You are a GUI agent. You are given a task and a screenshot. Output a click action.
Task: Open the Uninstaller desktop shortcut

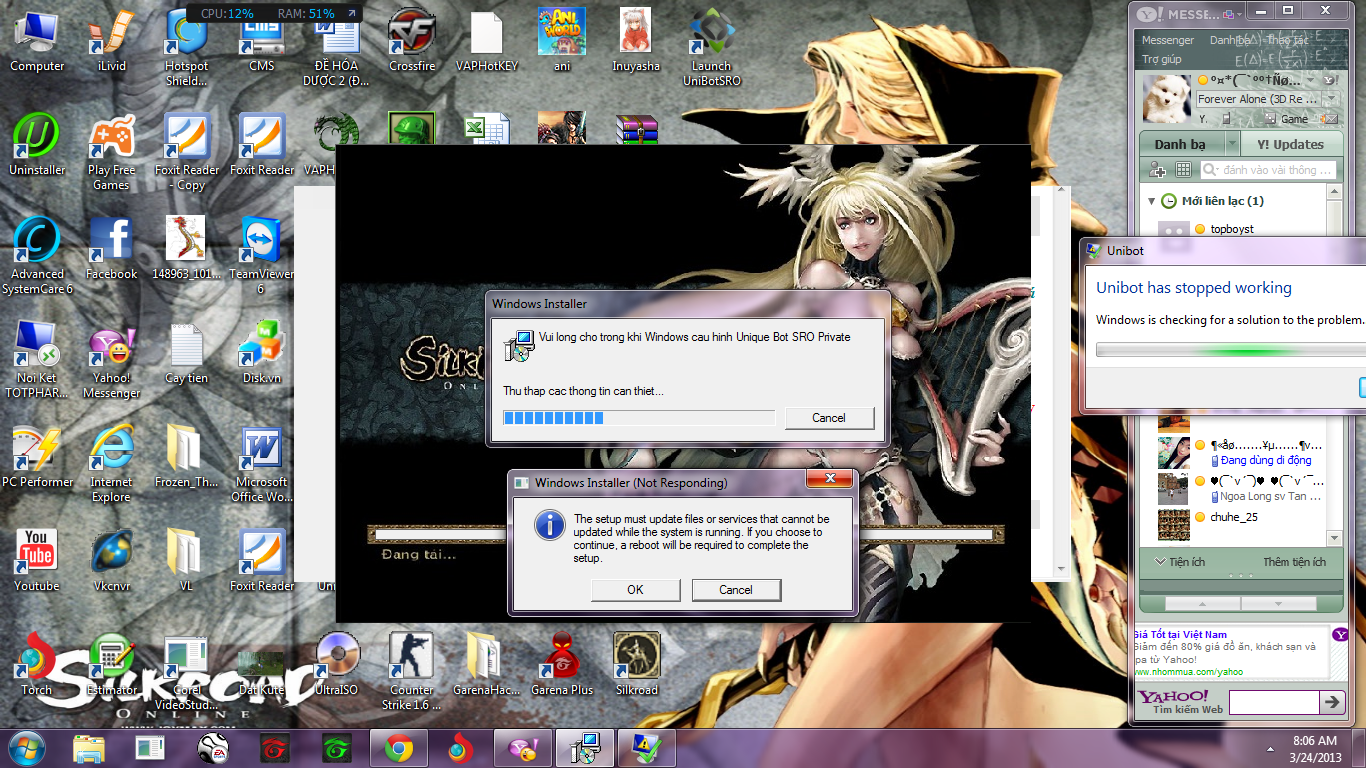(37, 145)
